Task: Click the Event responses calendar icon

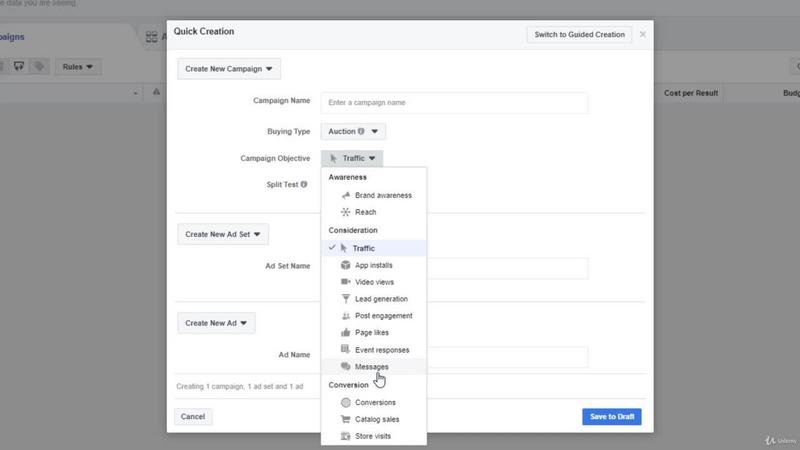Action: tap(345, 349)
